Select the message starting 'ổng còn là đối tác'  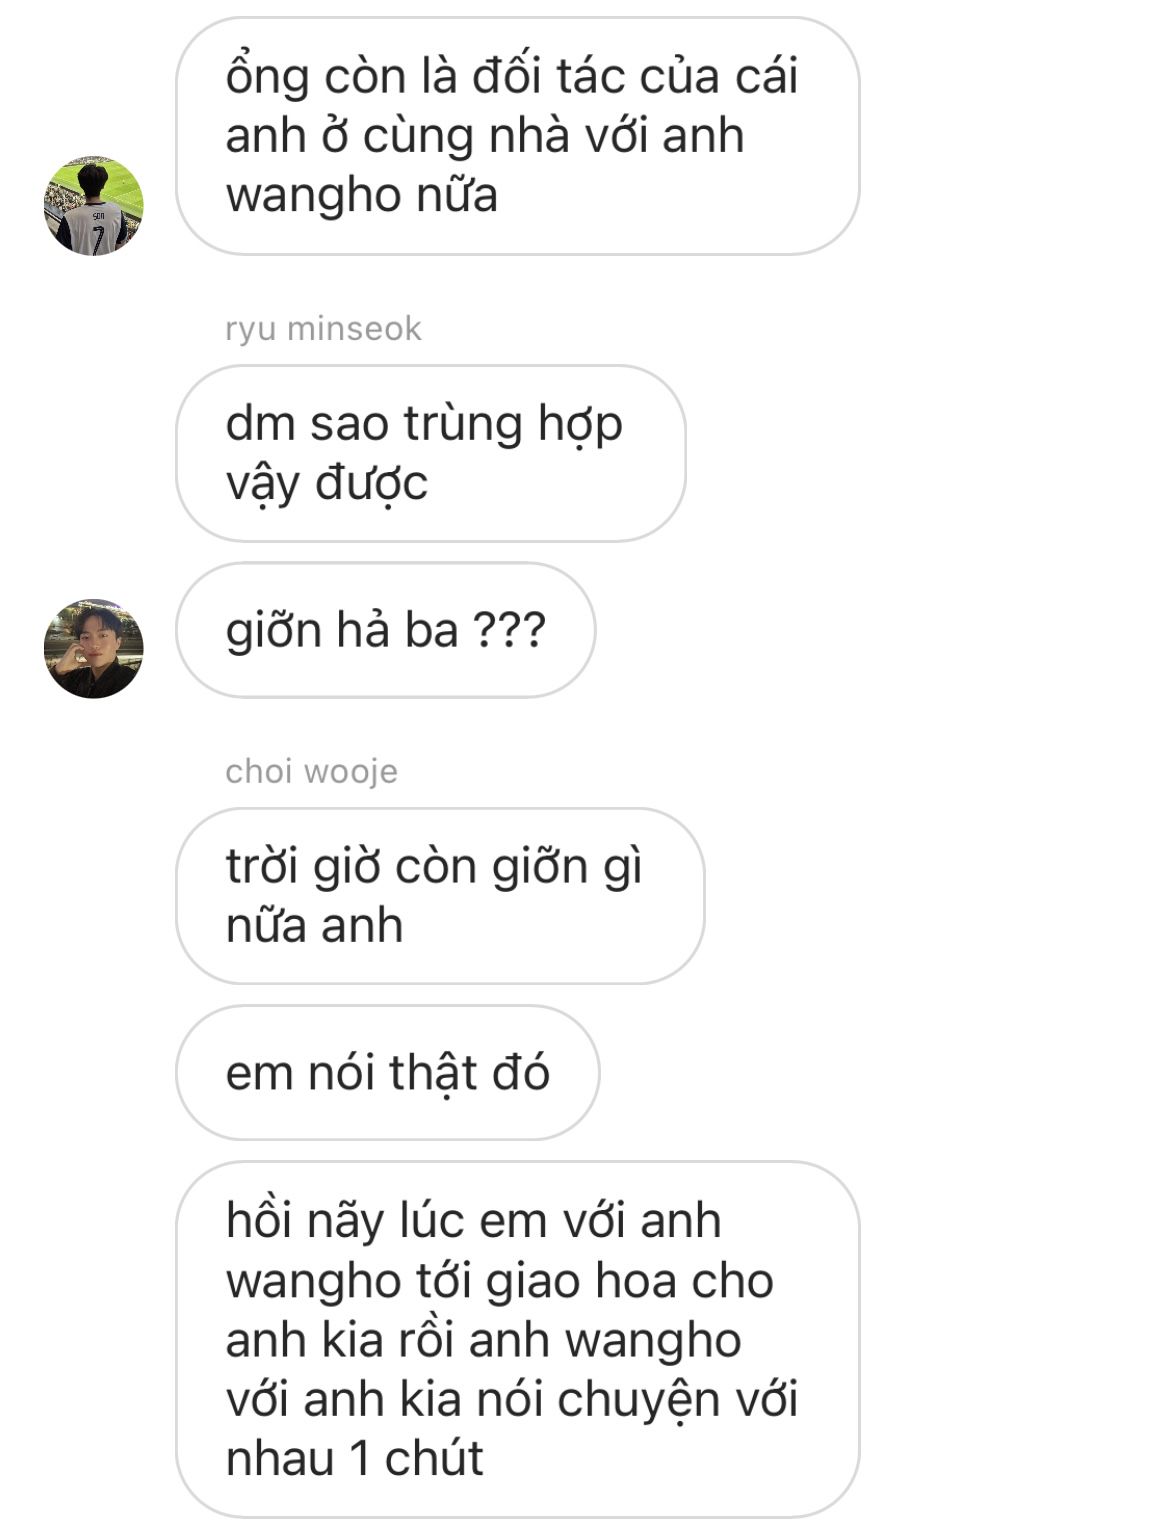(517, 136)
